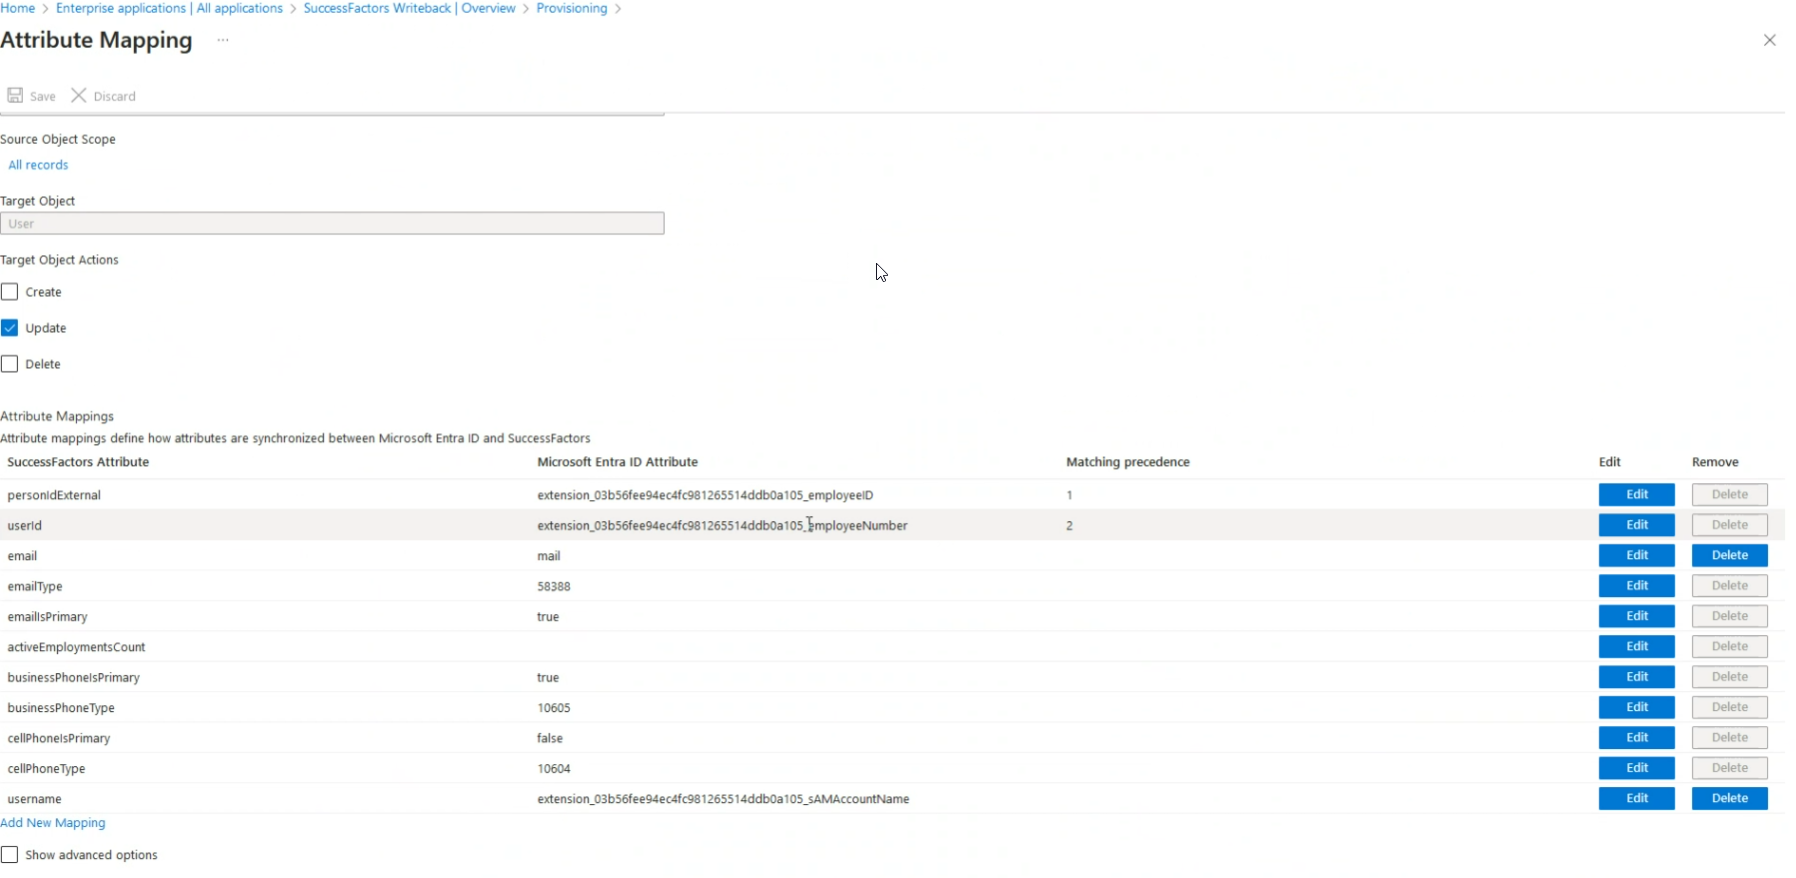The image size is (1796, 878).
Task: Click Delete button for emailType row
Action: coord(1730,586)
